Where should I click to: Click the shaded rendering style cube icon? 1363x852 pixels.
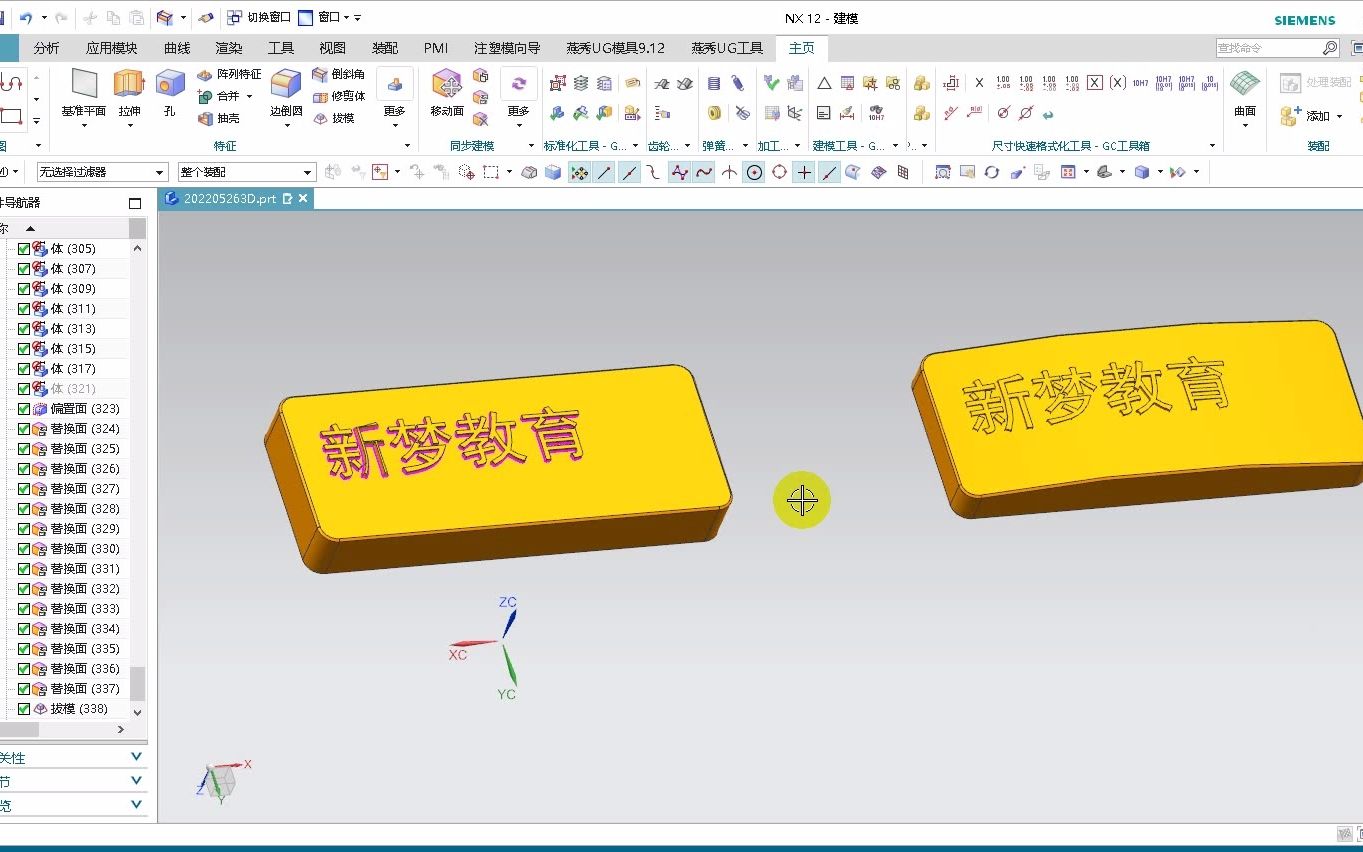pyautogui.click(x=1142, y=172)
